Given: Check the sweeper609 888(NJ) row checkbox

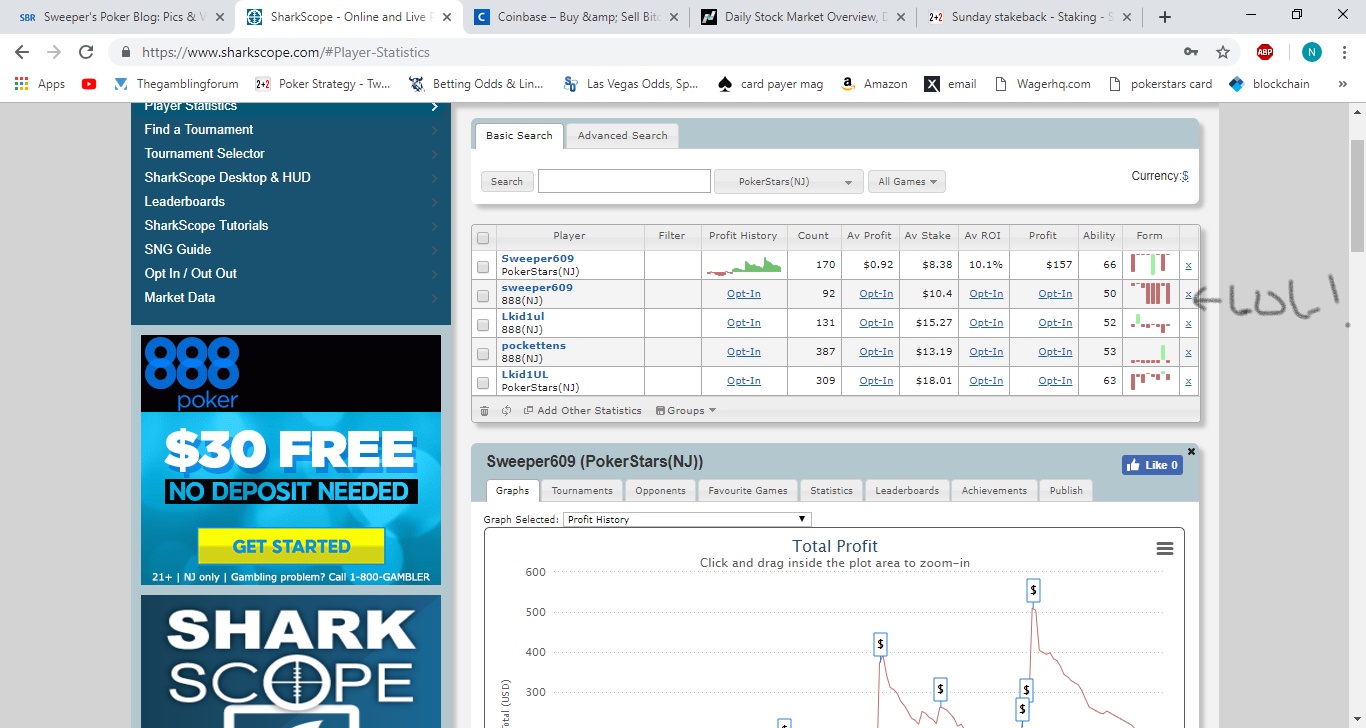Looking at the screenshot, I should click(x=483, y=296).
